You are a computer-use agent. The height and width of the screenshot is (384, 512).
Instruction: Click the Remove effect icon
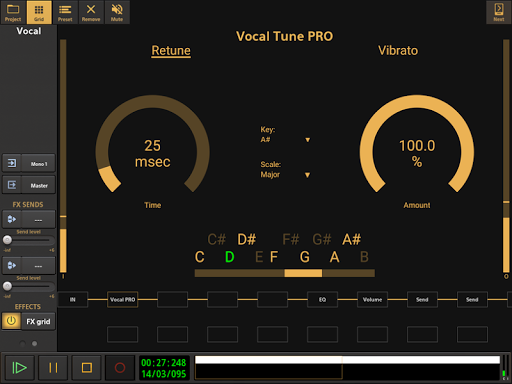[x=91, y=12]
